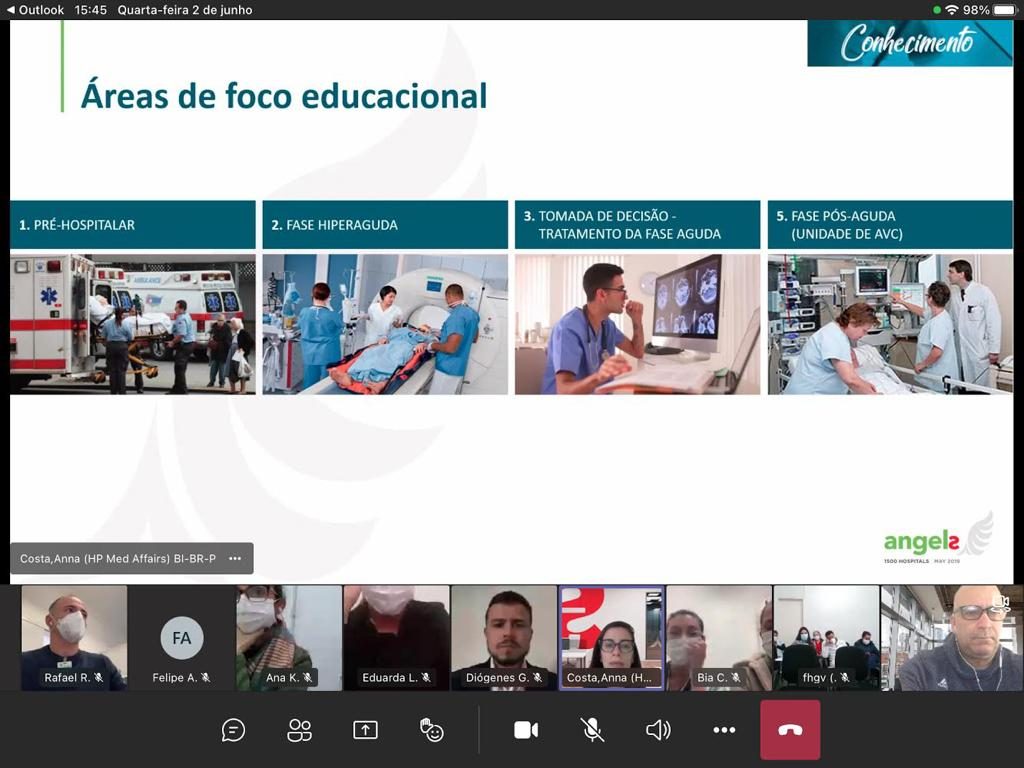Tap the Wi-Fi icon in status bar
Image resolution: width=1024 pixels, height=768 pixels.
click(951, 10)
